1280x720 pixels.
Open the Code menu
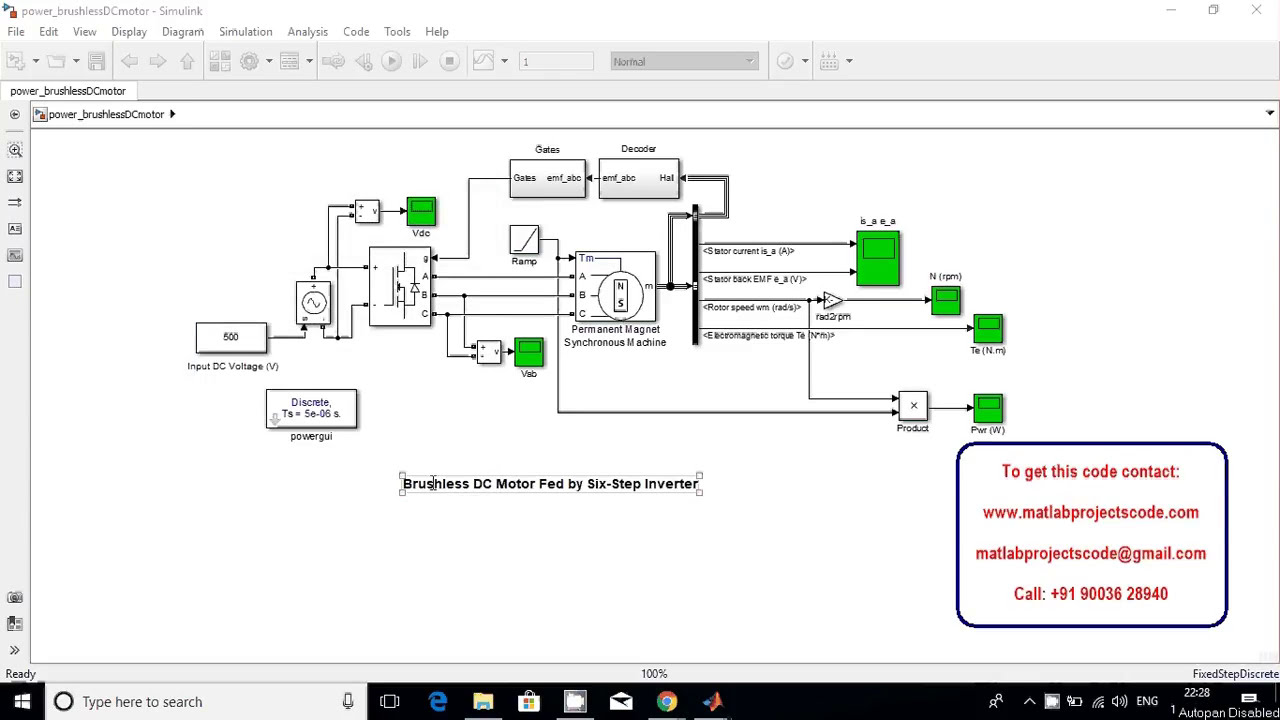click(x=356, y=32)
